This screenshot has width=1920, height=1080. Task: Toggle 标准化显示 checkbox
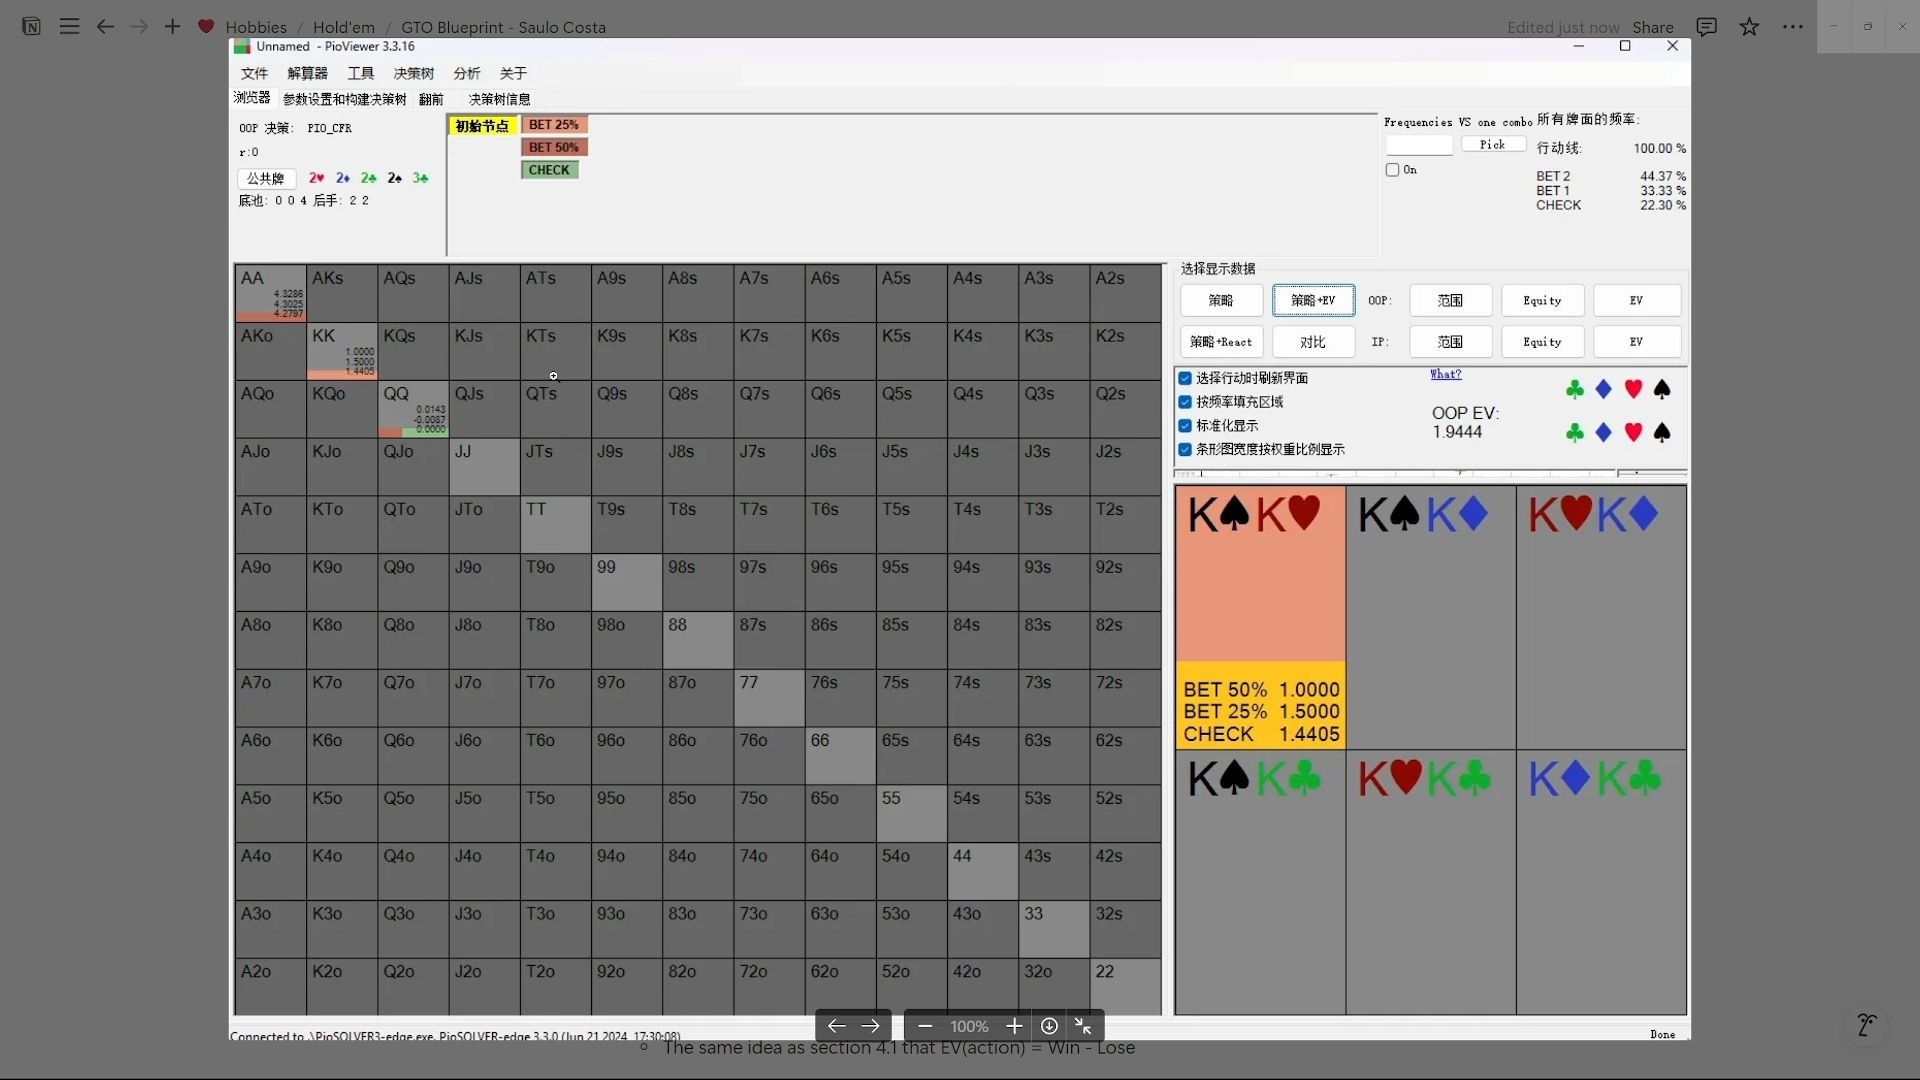click(x=1185, y=426)
